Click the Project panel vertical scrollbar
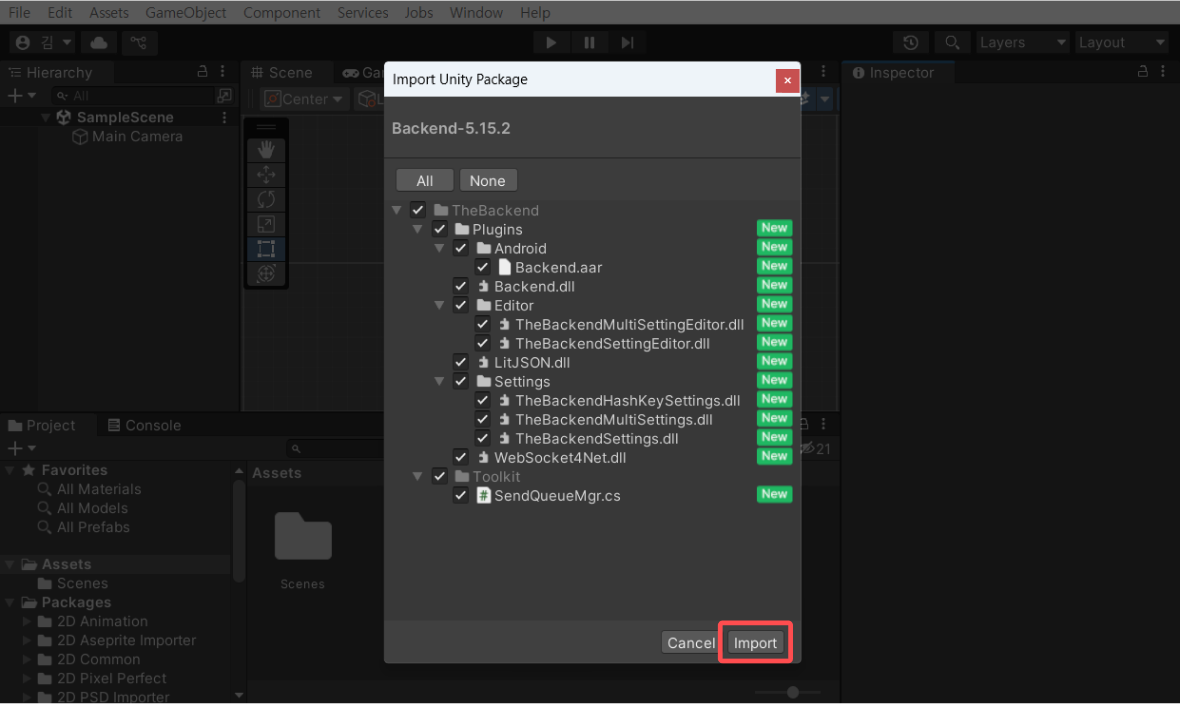Screen dimensions: 1180x704 pos(239,531)
